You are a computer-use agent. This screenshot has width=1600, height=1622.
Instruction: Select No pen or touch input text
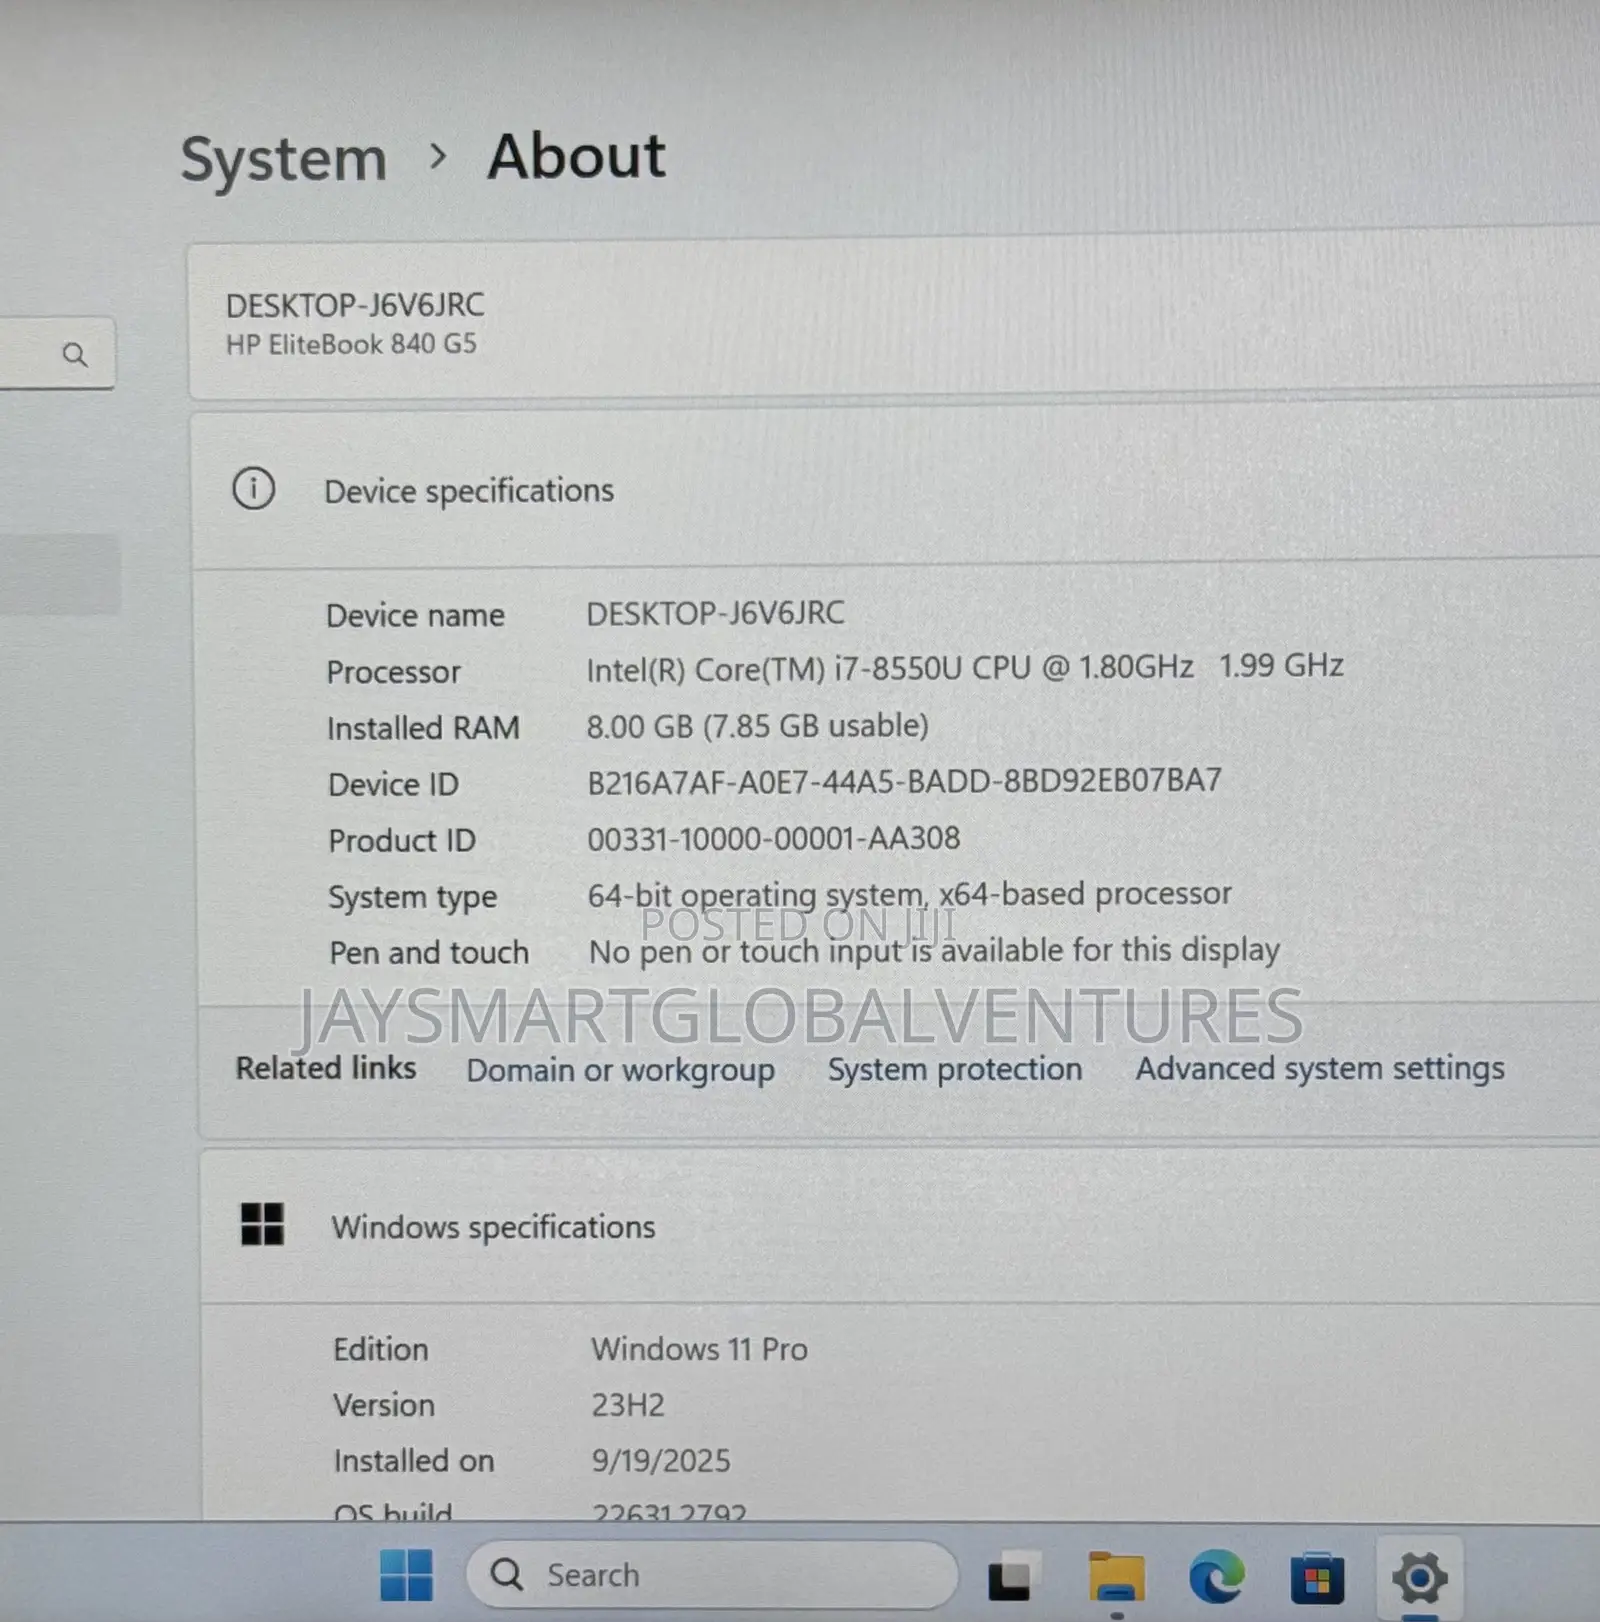(934, 950)
